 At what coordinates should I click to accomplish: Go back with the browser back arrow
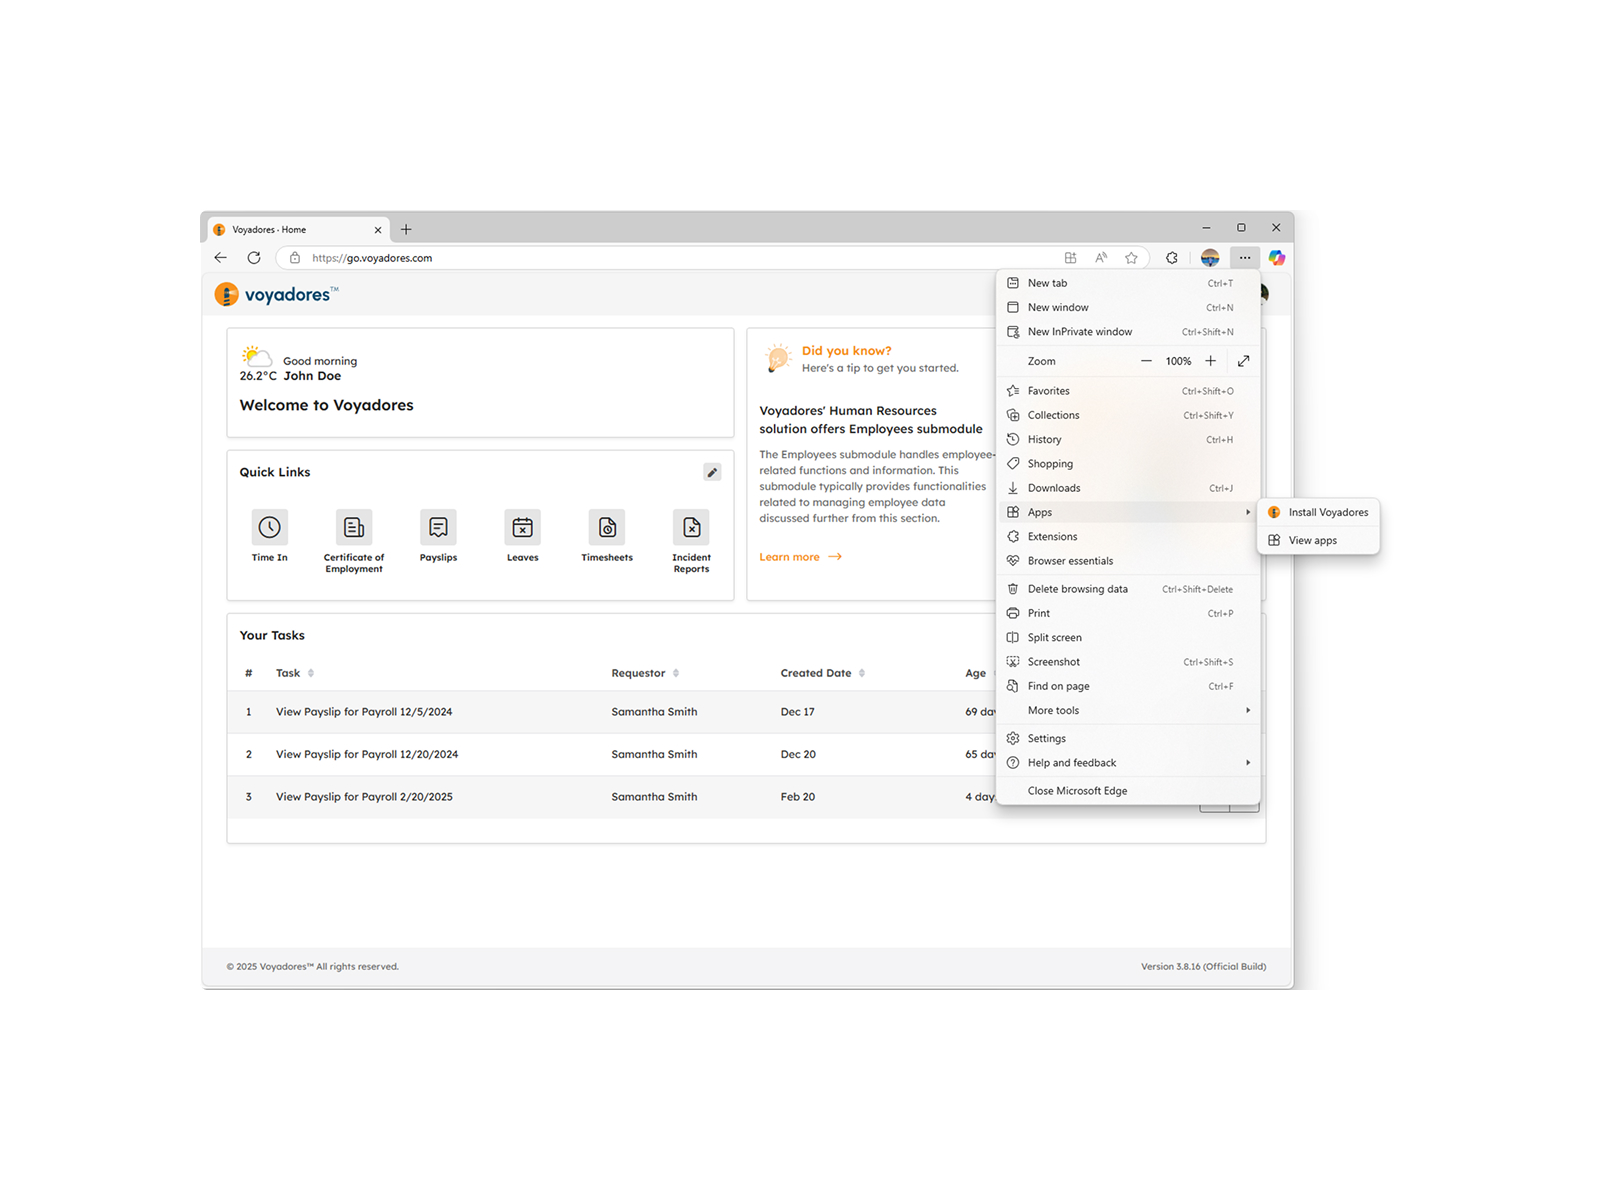tap(221, 258)
